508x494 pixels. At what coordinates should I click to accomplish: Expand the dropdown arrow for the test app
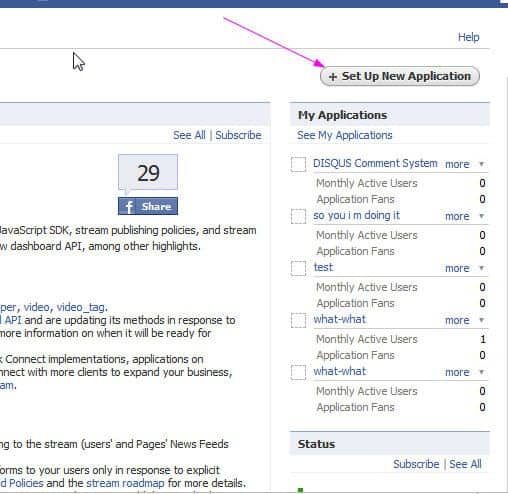point(481,268)
